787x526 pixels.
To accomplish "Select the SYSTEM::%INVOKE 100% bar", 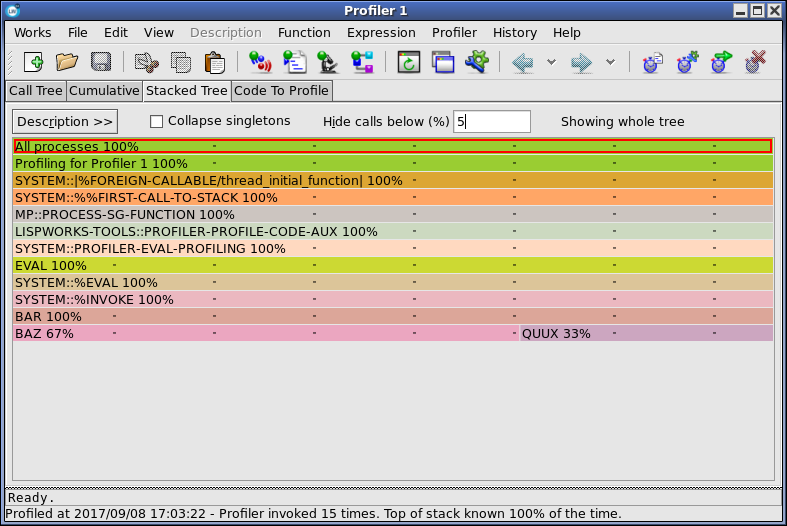I will [392, 300].
